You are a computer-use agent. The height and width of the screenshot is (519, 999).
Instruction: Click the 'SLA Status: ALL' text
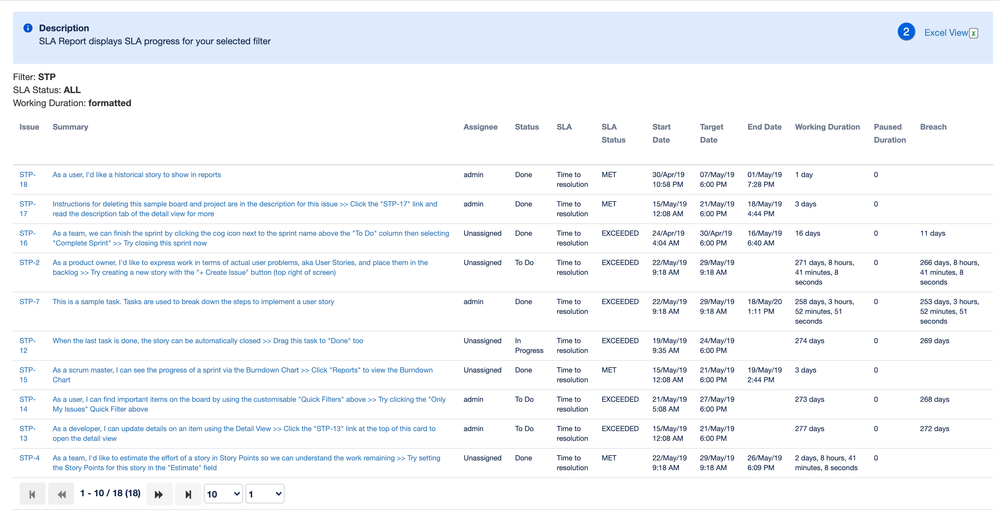47,90
